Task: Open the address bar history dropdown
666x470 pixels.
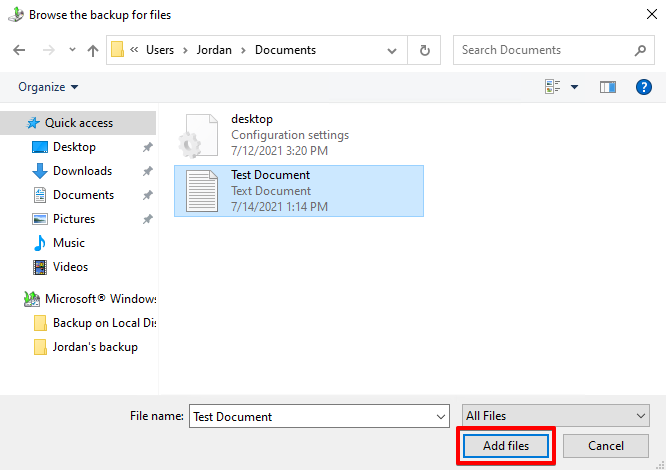Action: coord(392,51)
